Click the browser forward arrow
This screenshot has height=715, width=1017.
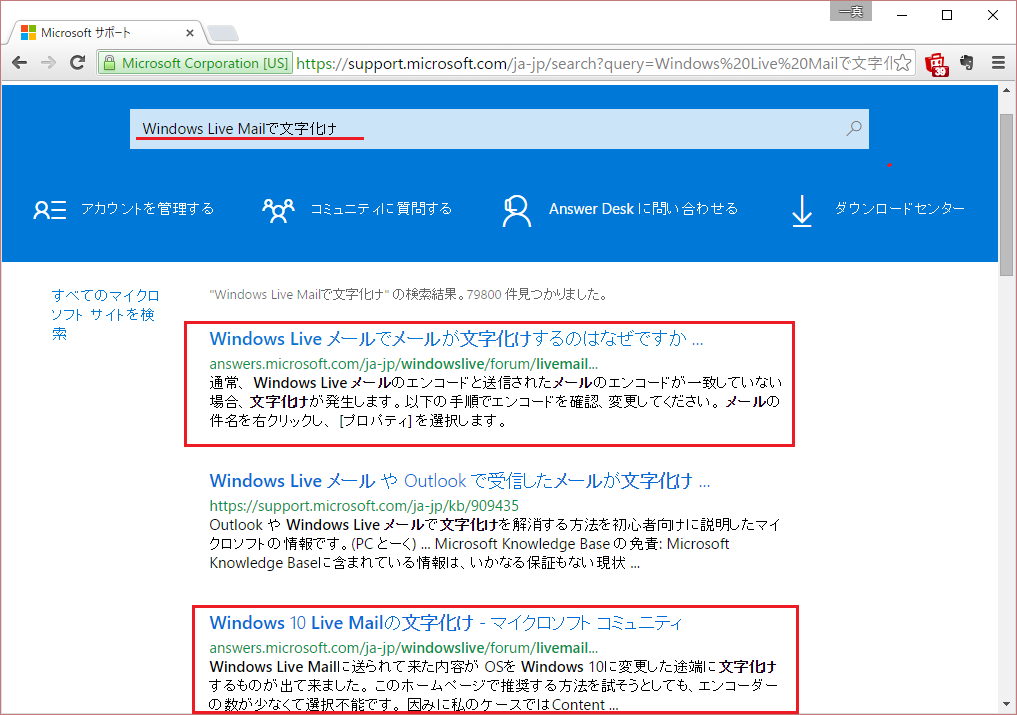pos(48,63)
